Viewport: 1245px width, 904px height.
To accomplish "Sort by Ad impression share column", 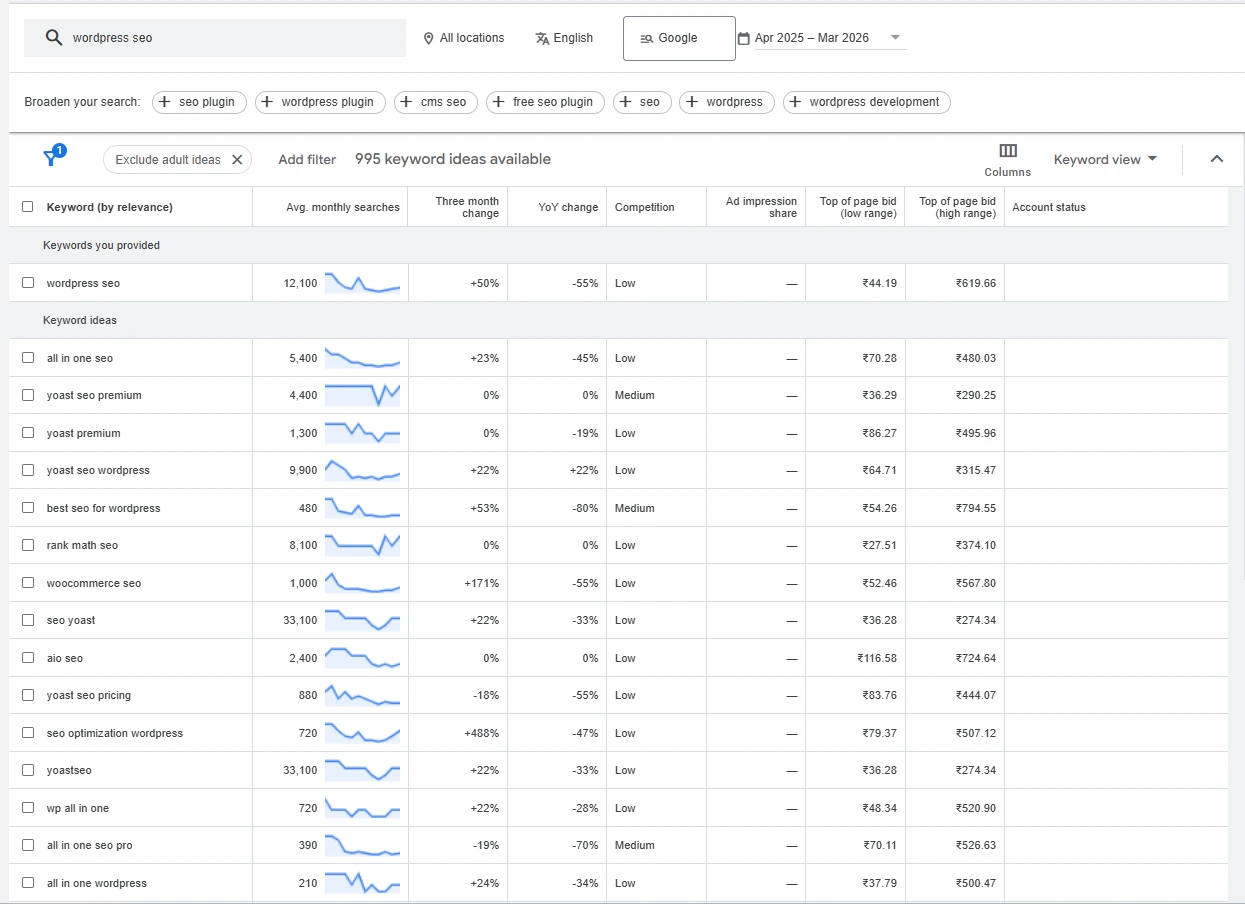I will [761, 207].
